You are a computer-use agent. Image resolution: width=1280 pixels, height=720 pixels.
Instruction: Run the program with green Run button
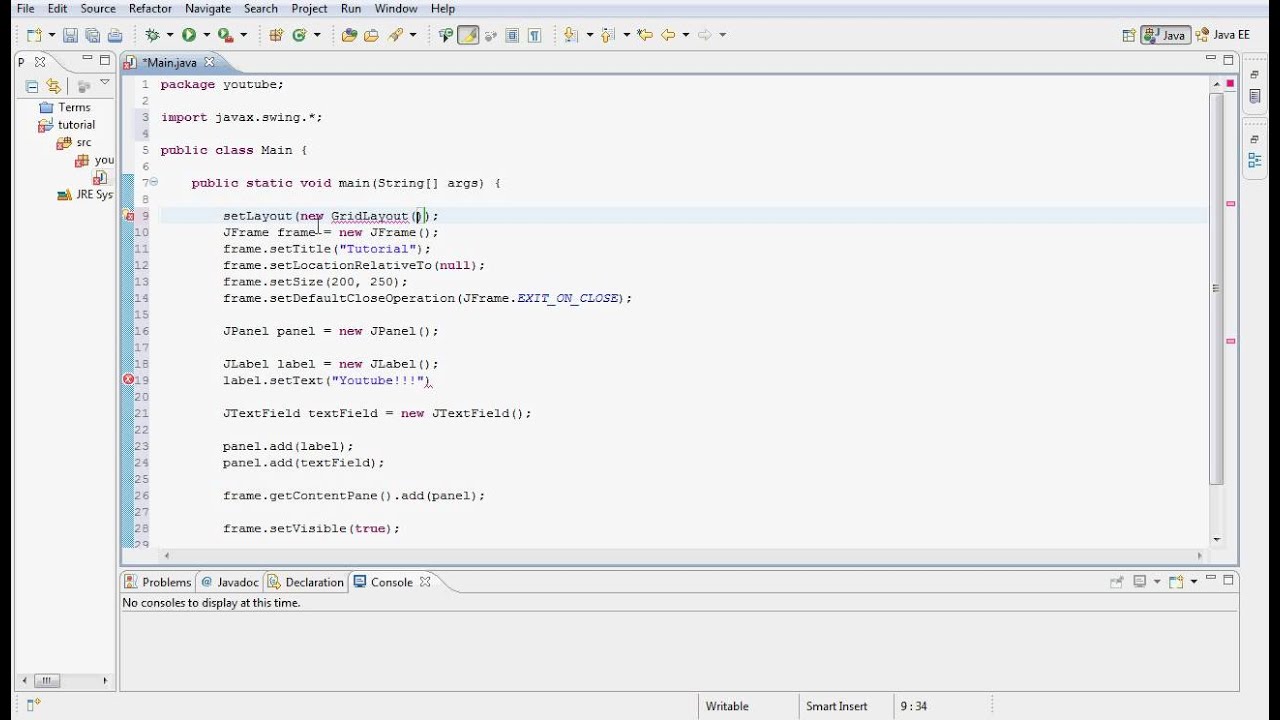pyautogui.click(x=188, y=35)
